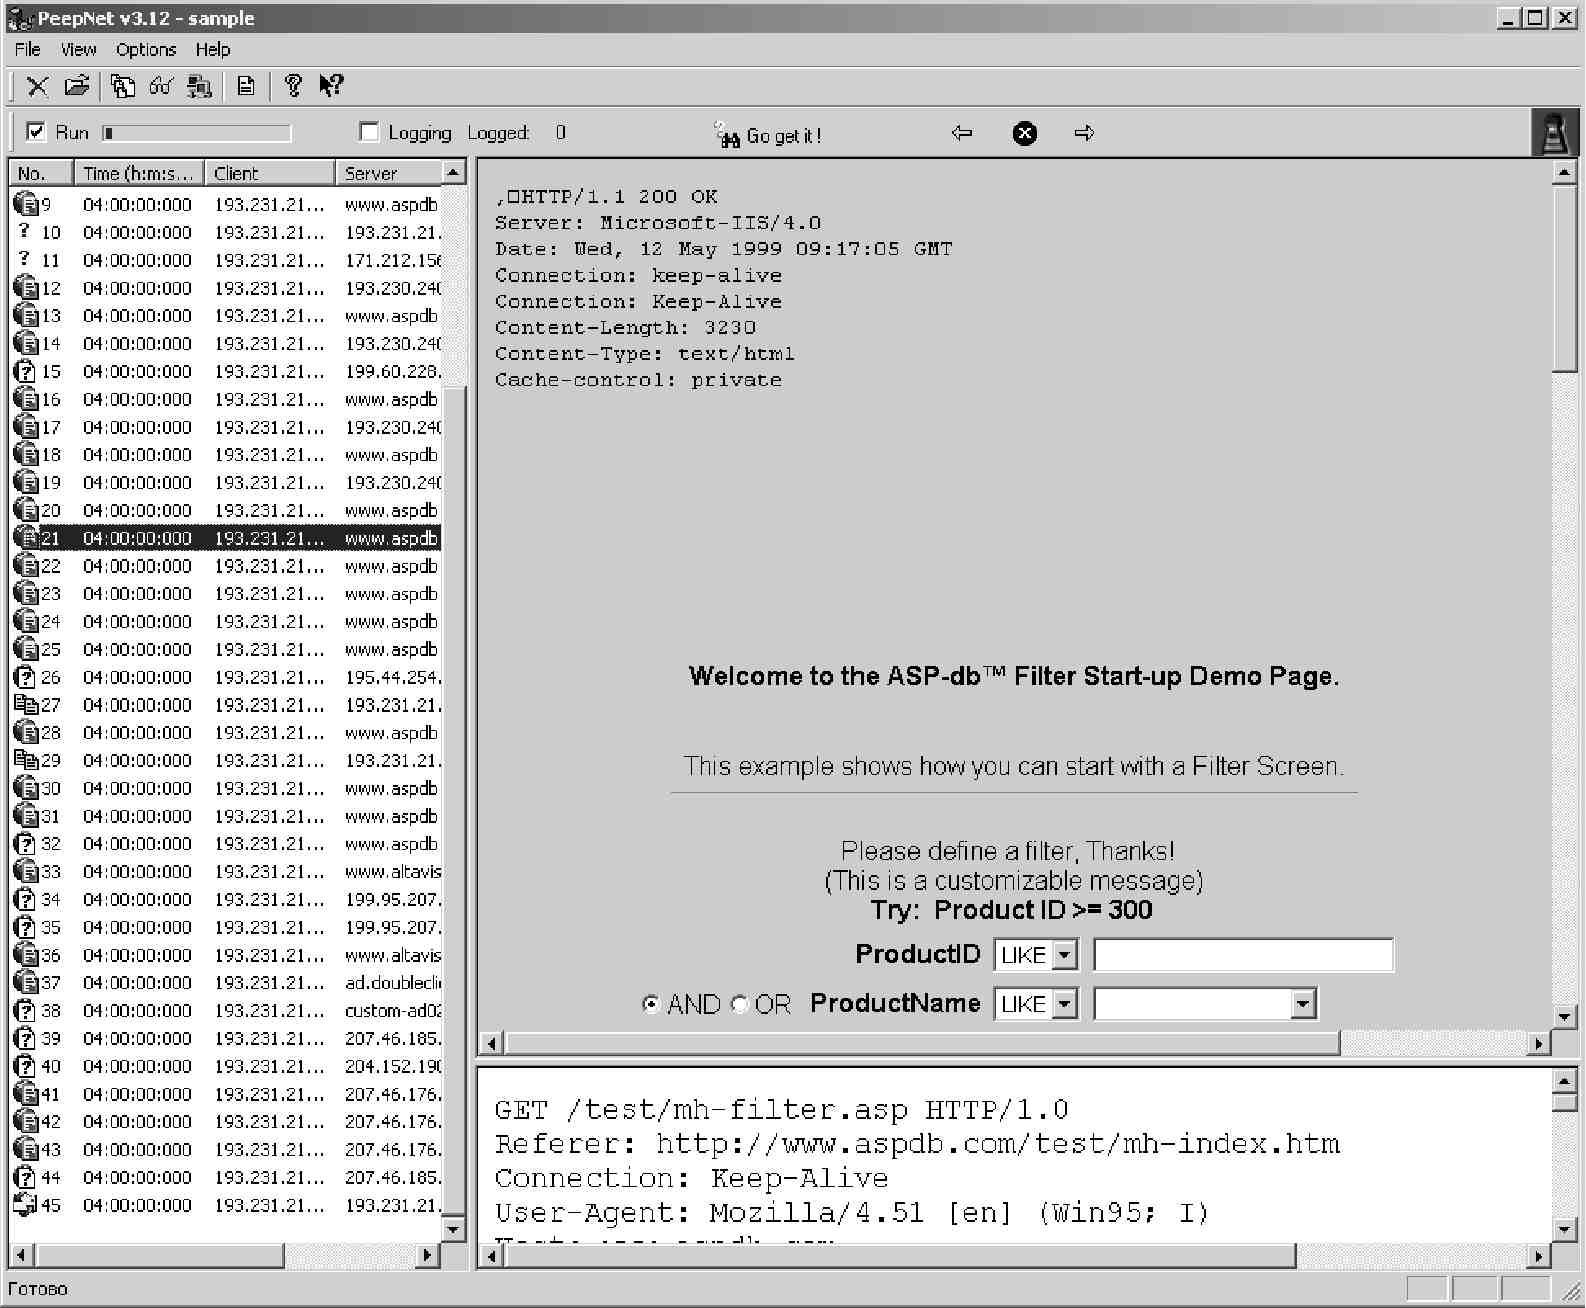Click the globe icon of packet 9
Image resolution: width=1586 pixels, height=1308 pixels.
click(x=26, y=204)
